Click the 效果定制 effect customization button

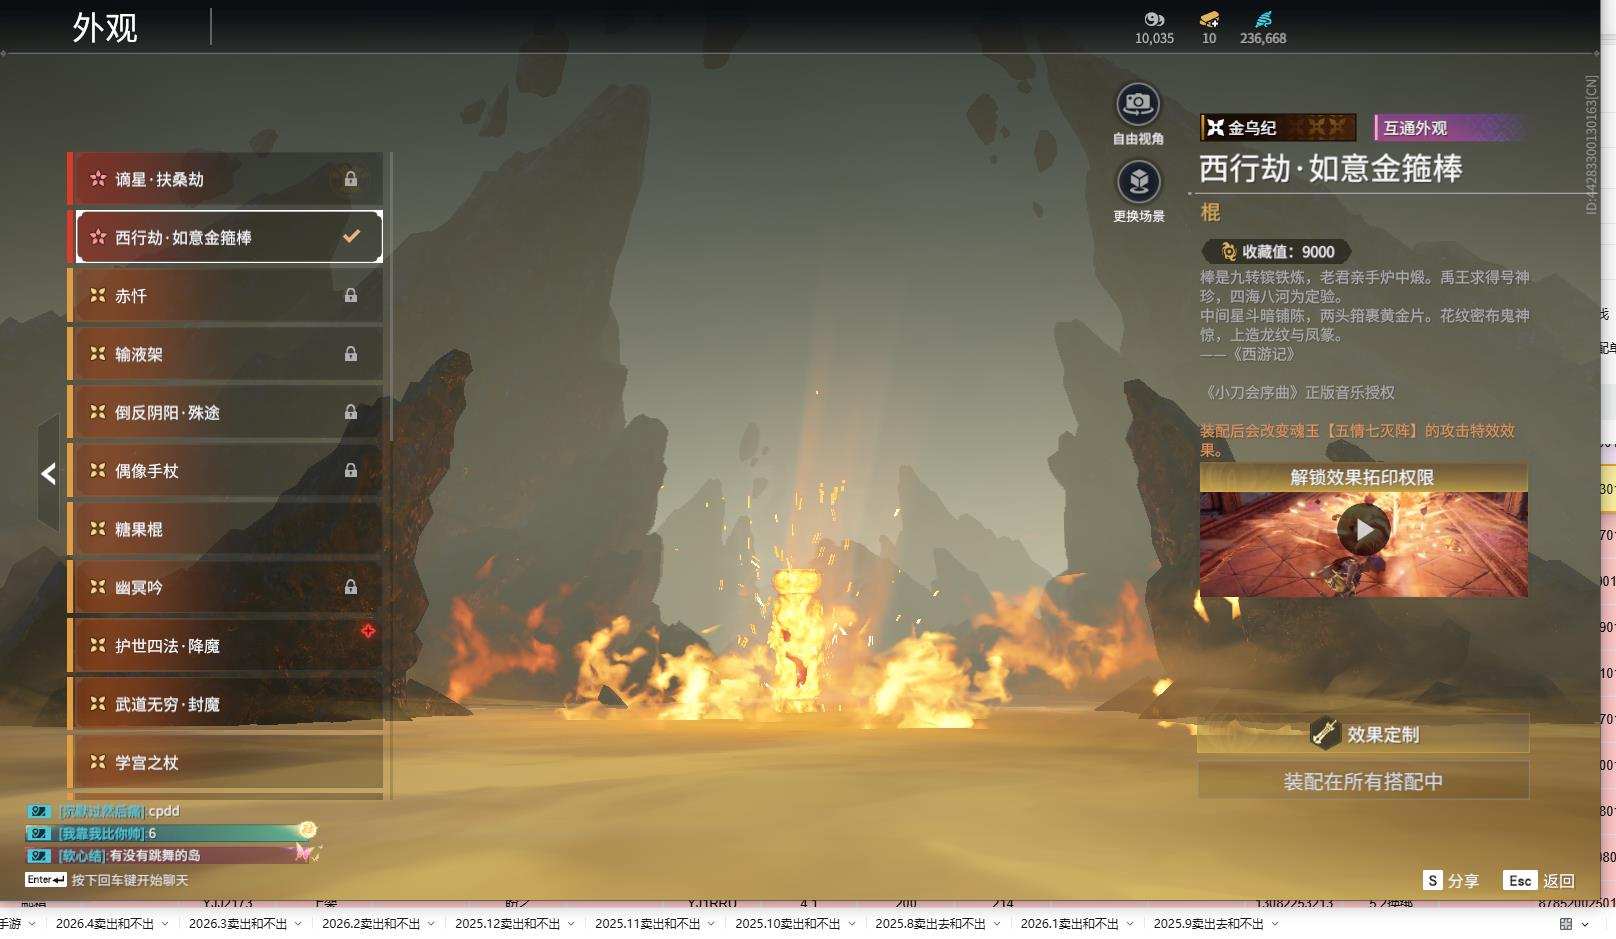click(1363, 734)
